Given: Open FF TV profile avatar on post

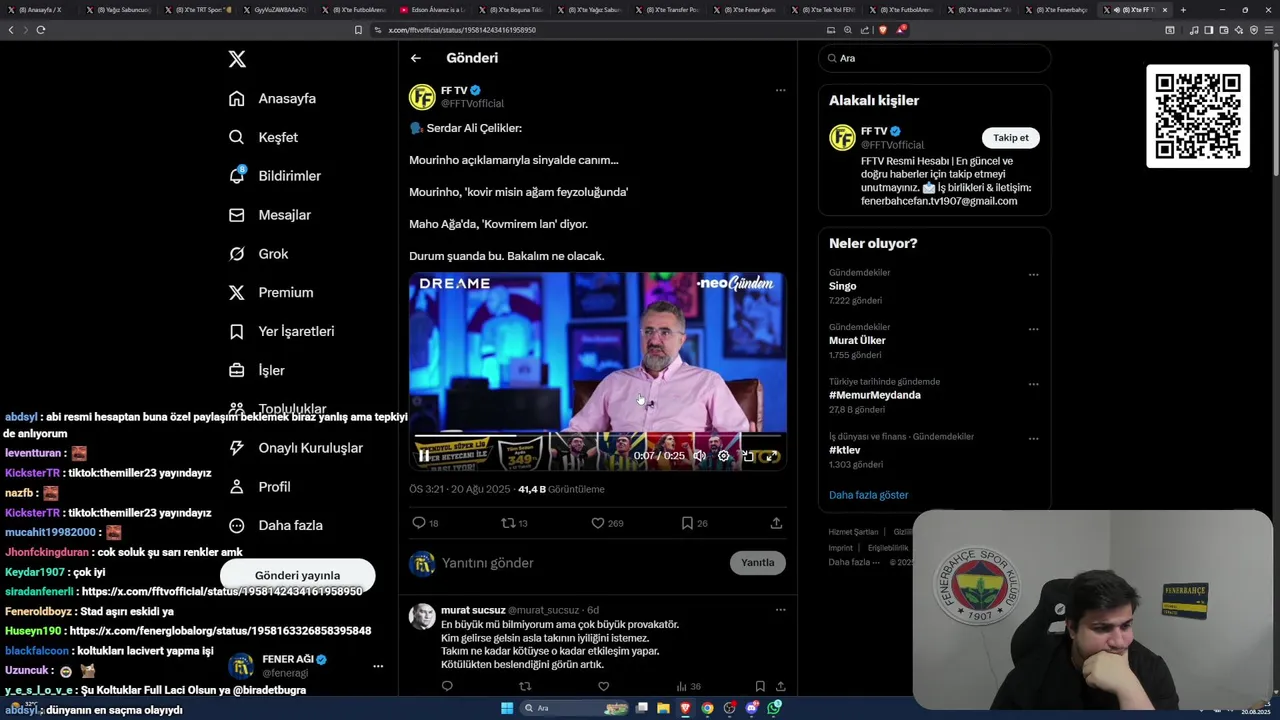Looking at the screenshot, I should [422, 97].
